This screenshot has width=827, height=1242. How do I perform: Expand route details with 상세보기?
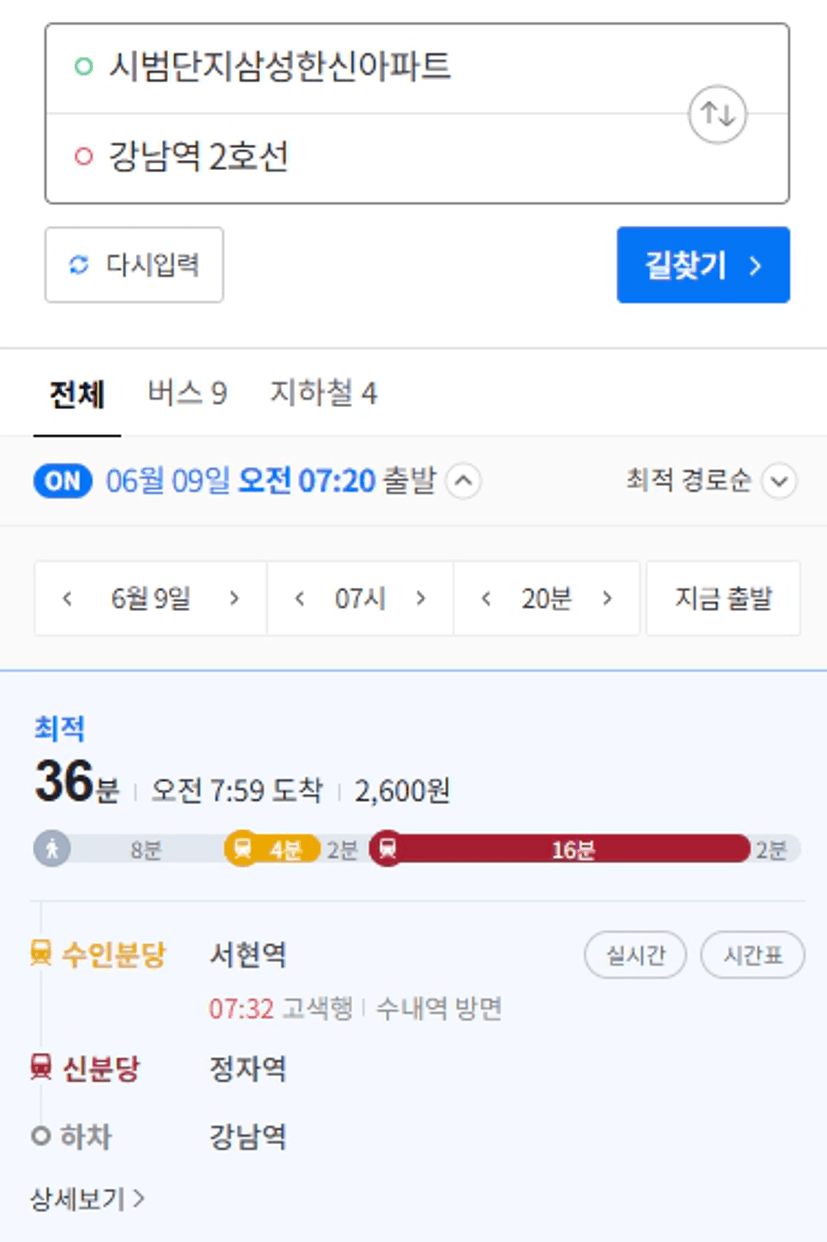point(88,1198)
